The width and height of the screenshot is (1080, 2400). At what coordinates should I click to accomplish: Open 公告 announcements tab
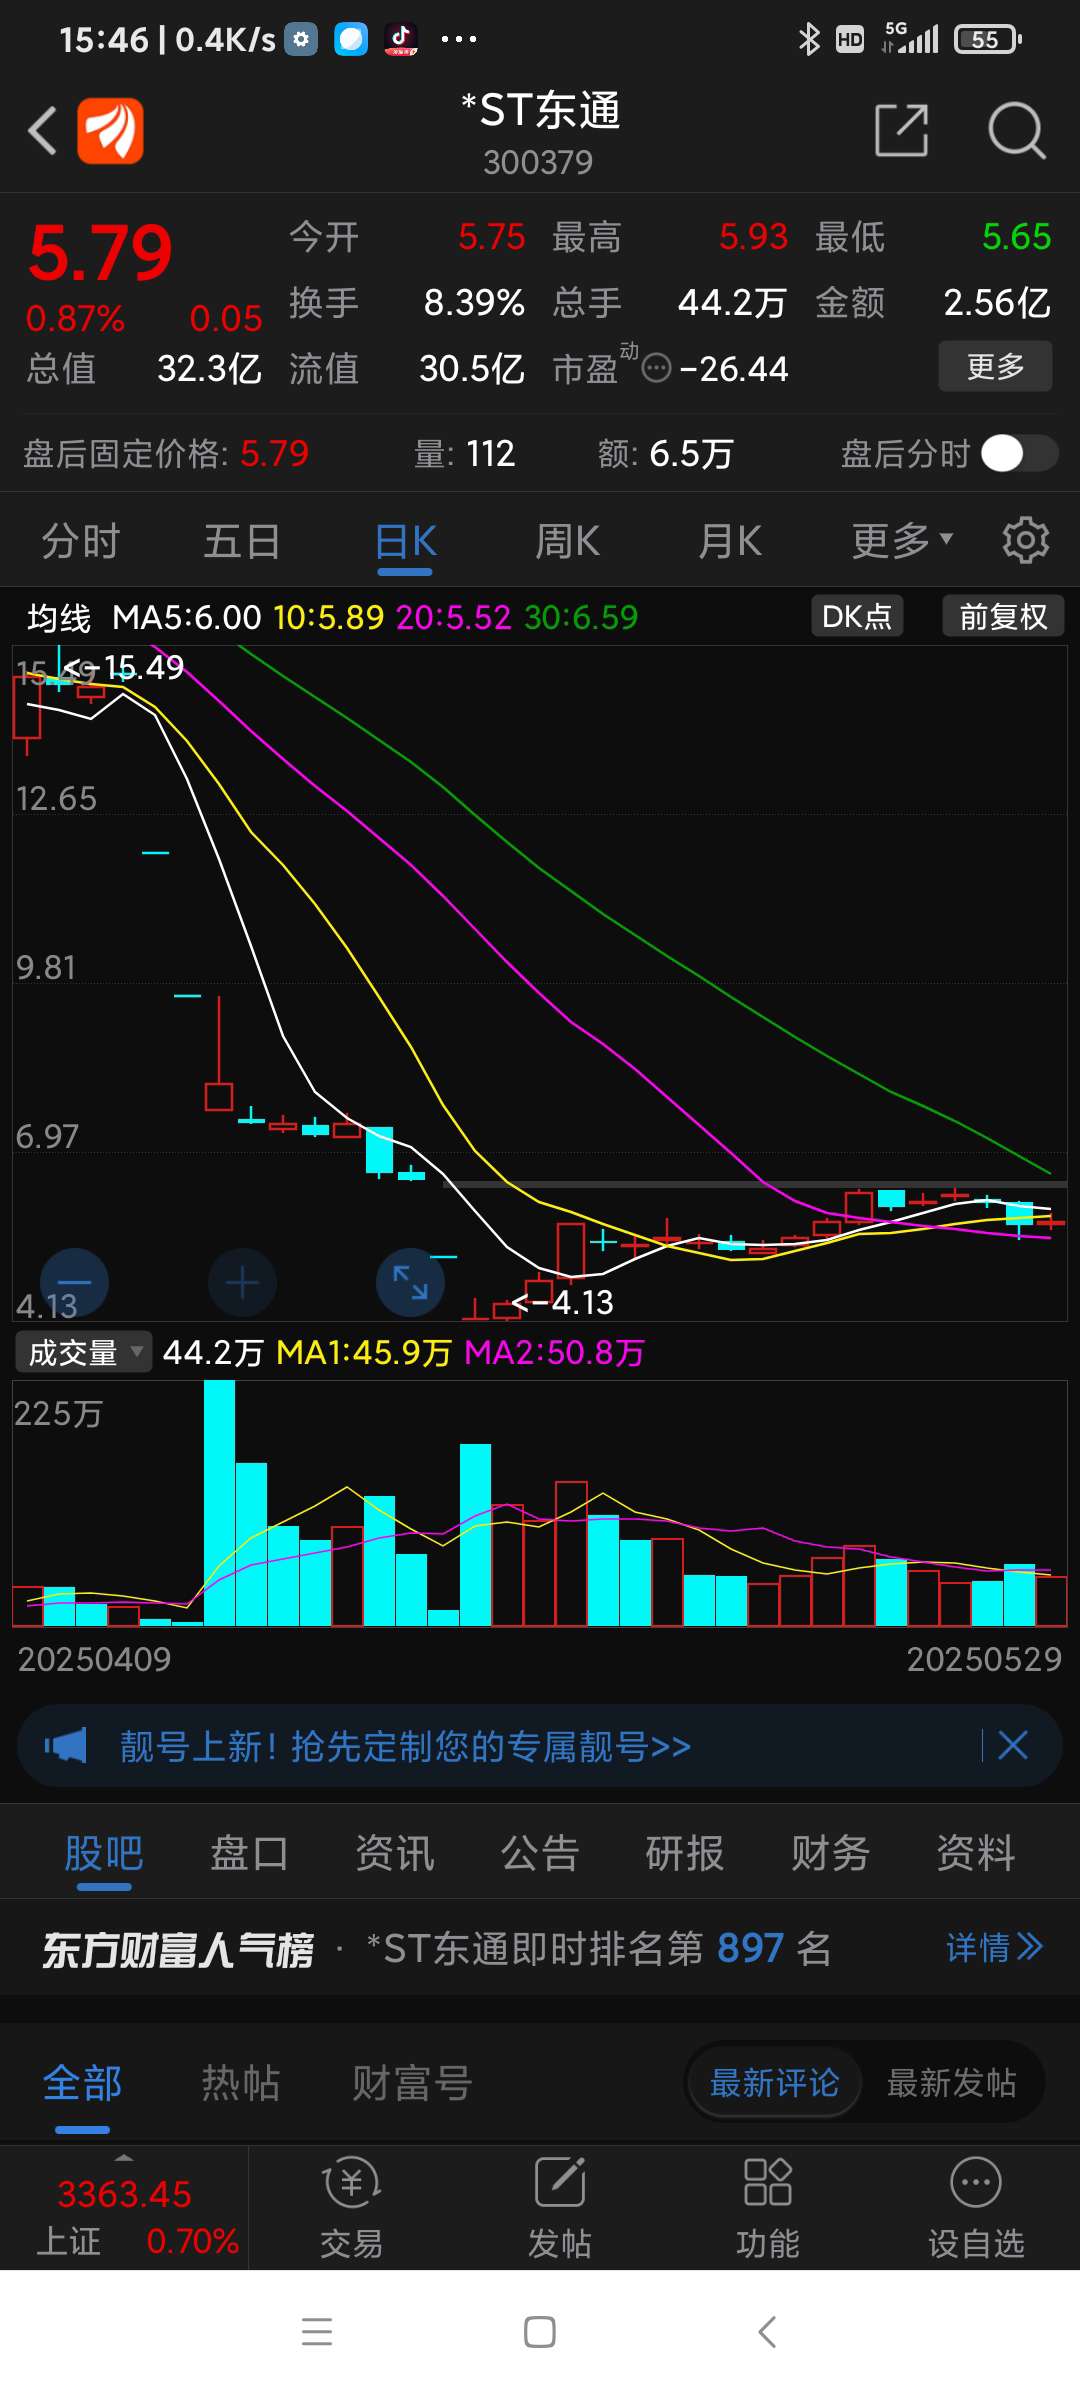tap(540, 1853)
